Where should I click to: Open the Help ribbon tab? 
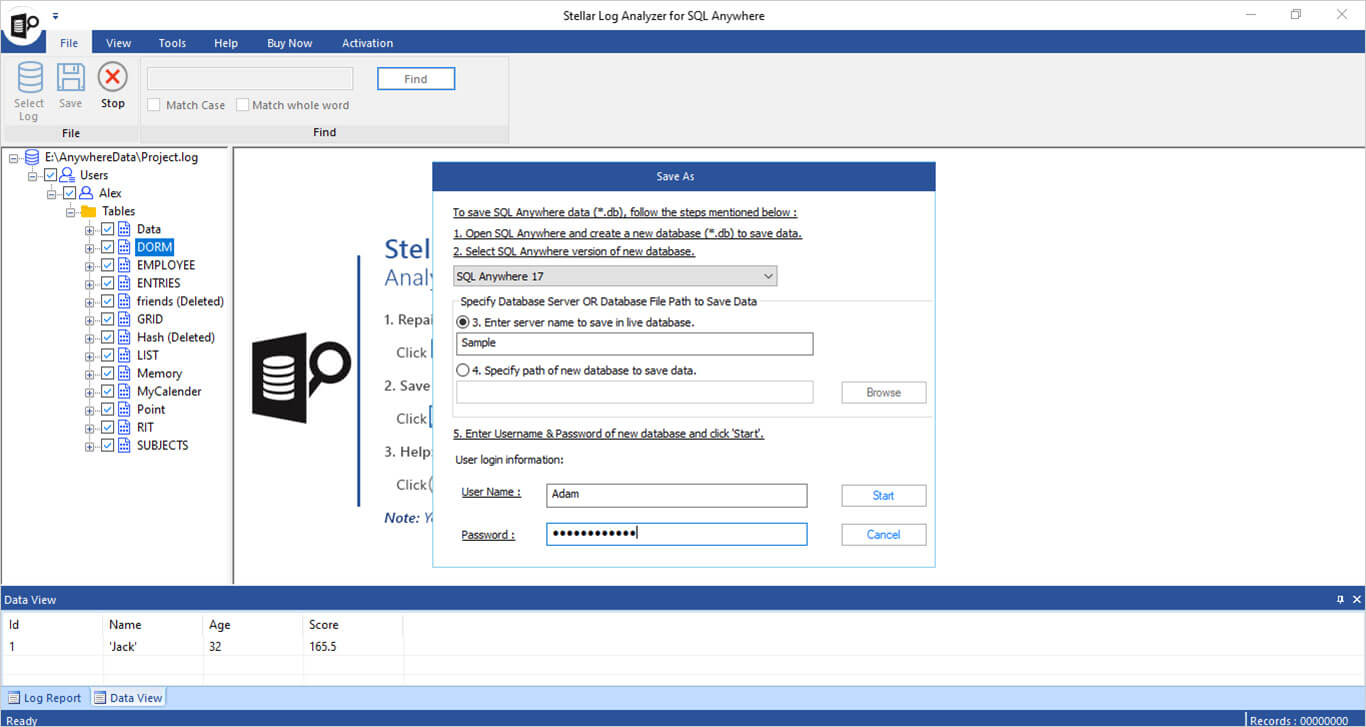click(226, 43)
